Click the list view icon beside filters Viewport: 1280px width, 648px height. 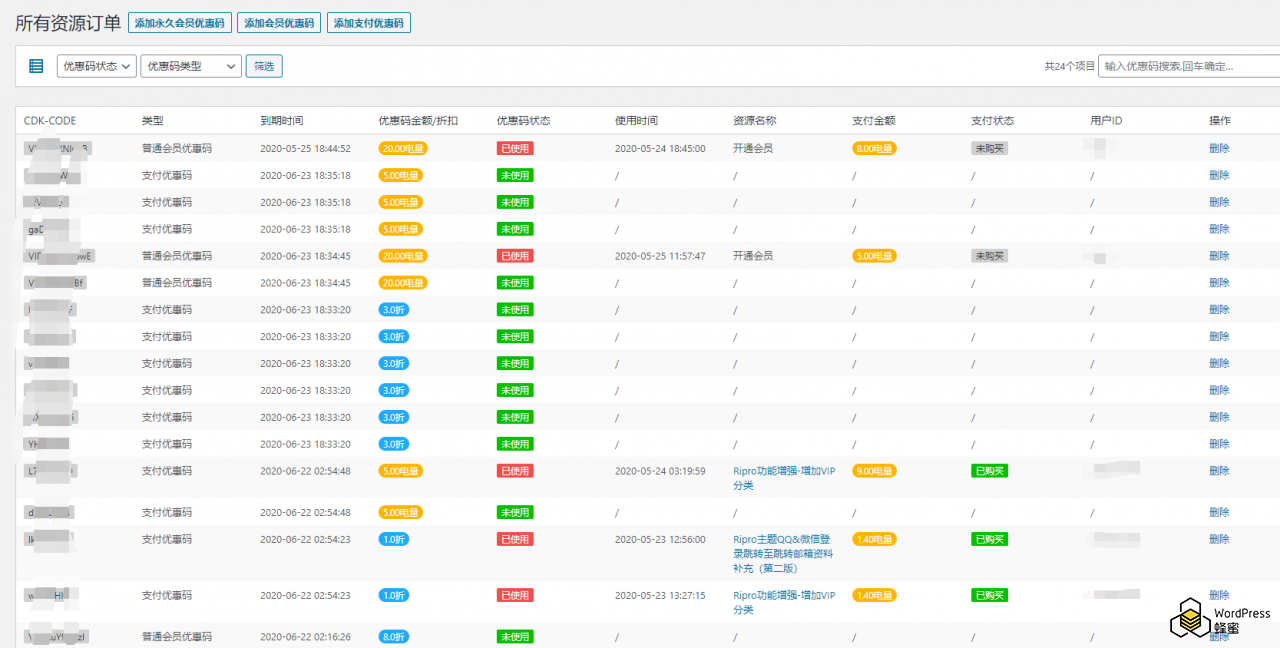point(36,66)
